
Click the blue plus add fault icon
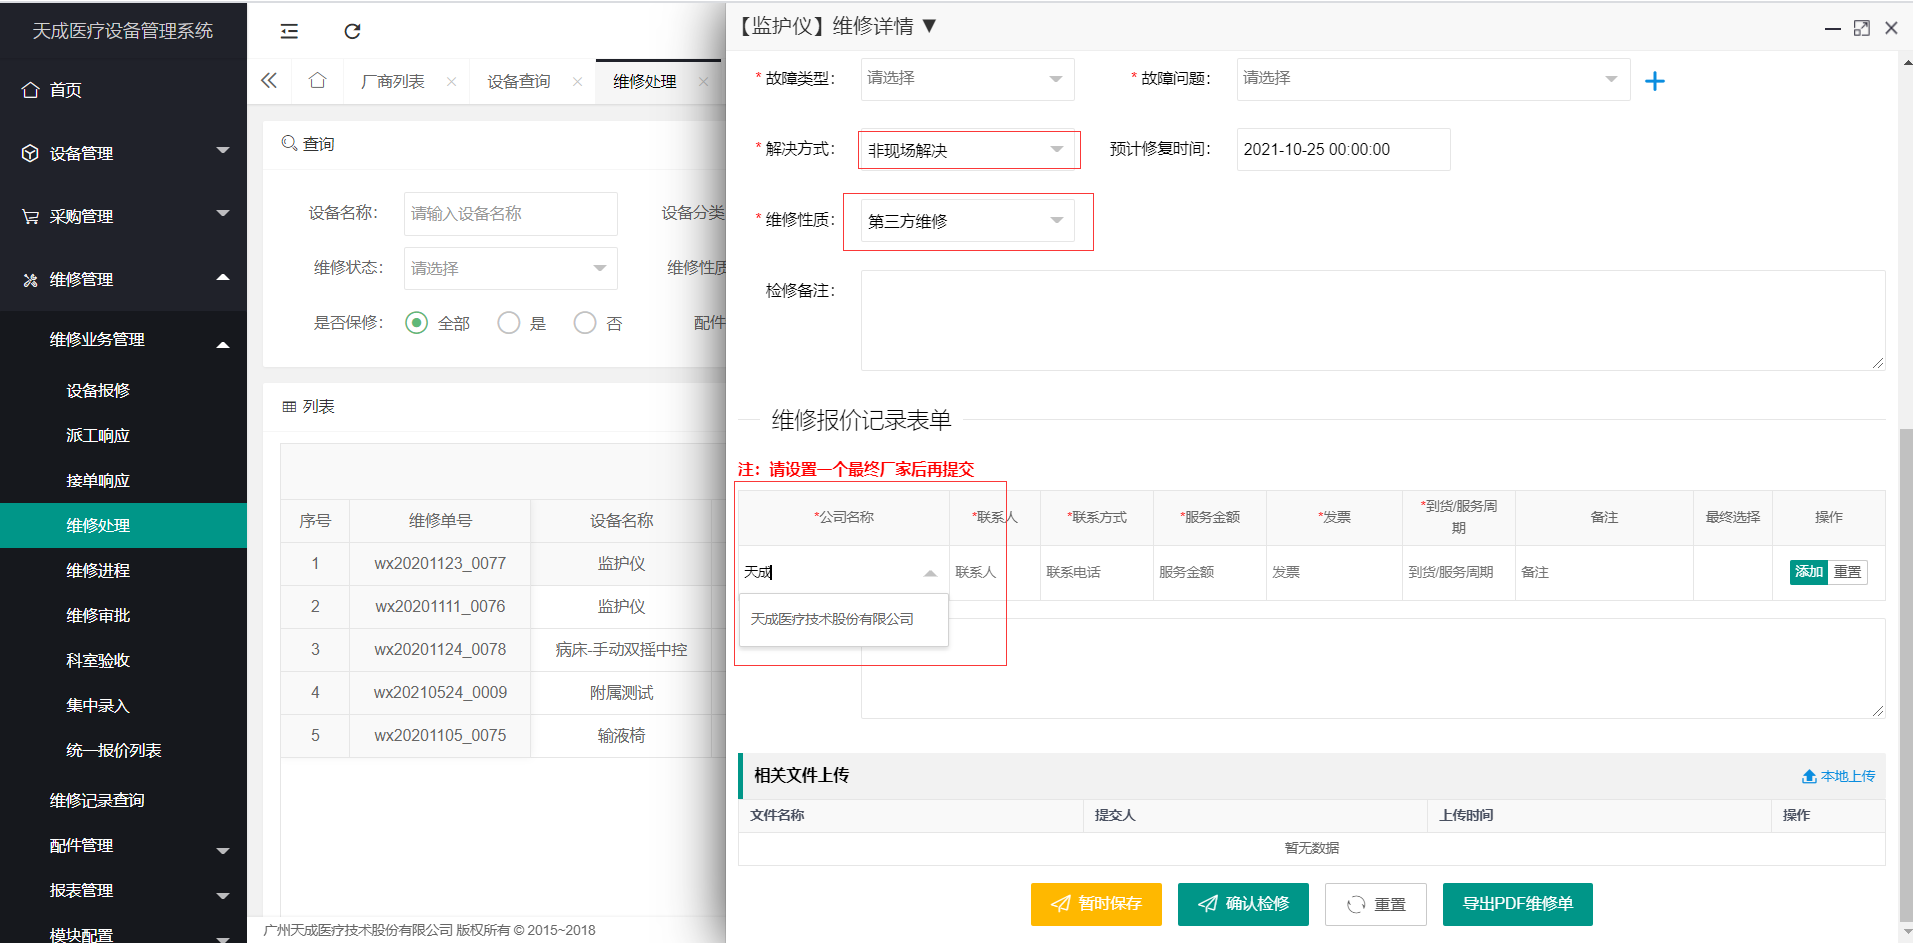(1655, 81)
